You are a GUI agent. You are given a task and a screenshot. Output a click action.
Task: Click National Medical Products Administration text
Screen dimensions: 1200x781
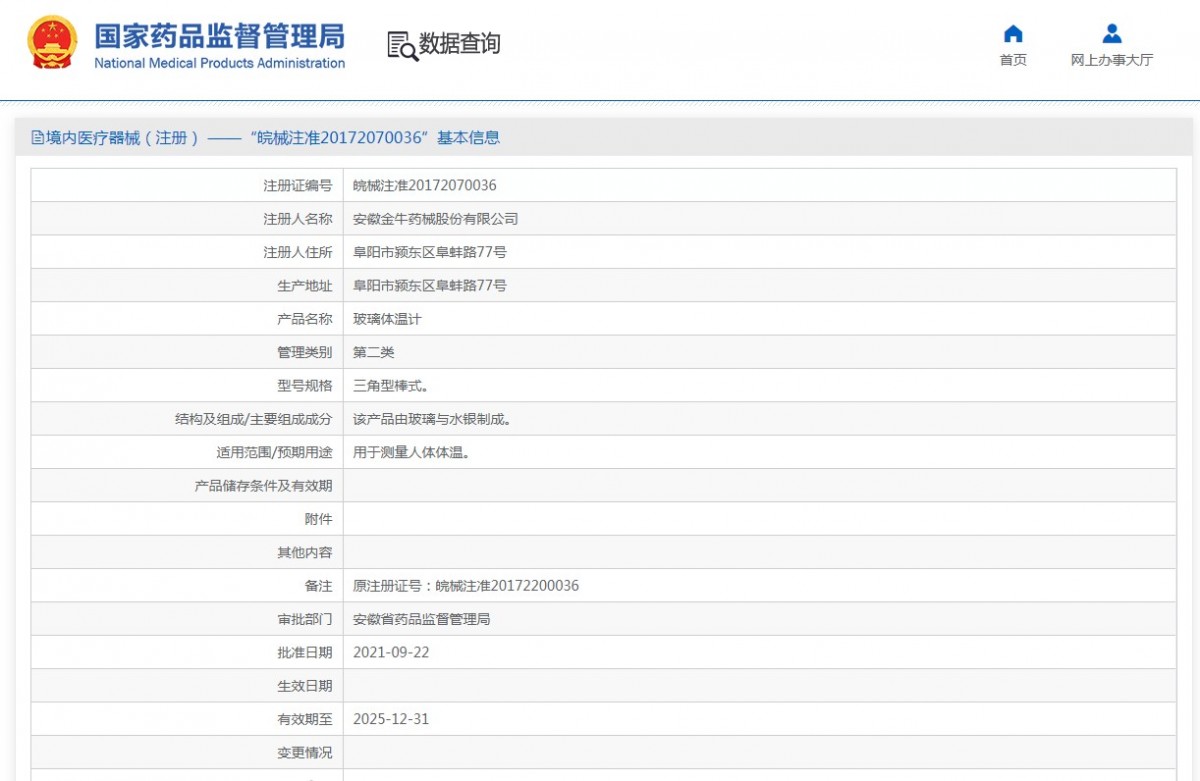[220, 63]
